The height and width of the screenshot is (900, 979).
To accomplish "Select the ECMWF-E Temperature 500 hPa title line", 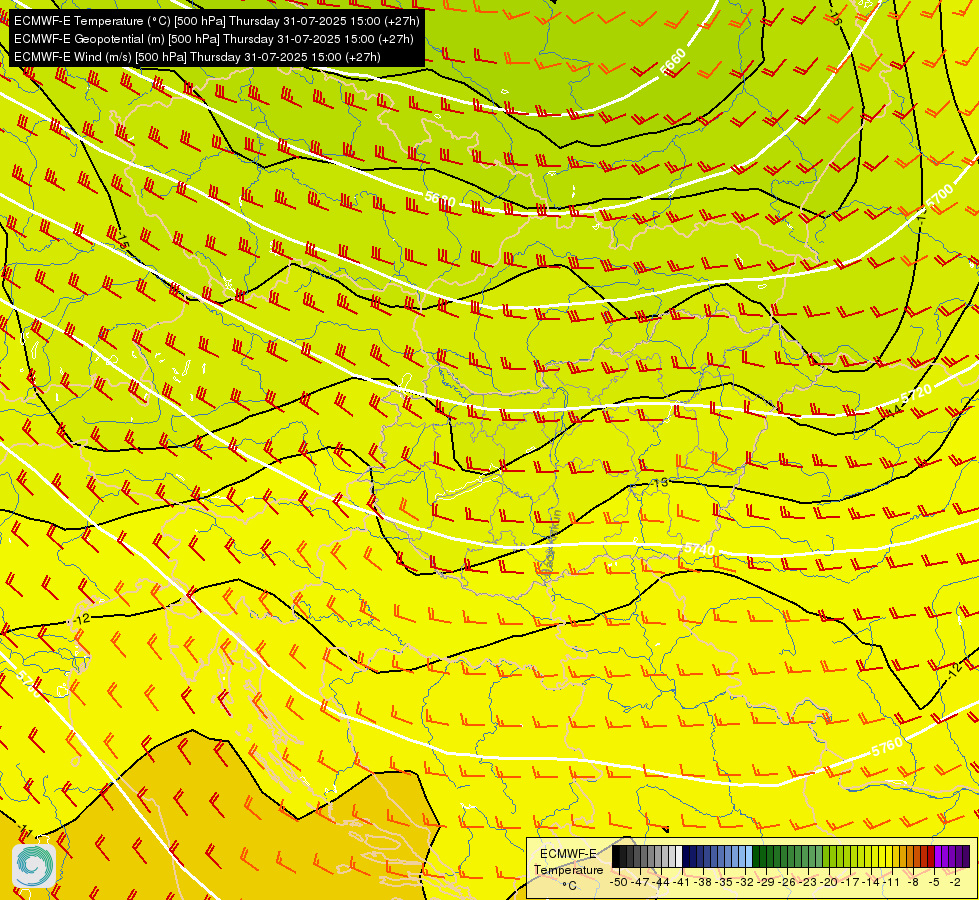I will pos(217,21).
